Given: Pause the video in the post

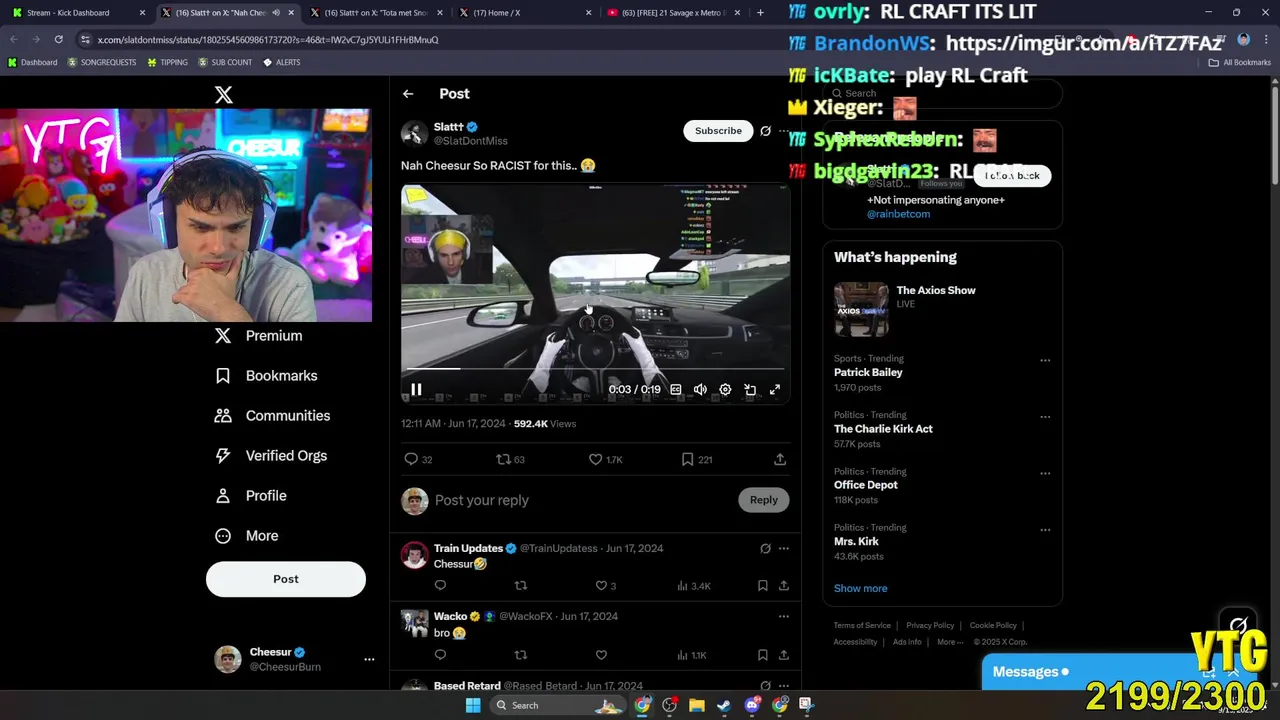Looking at the screenshot, I should (416, 390).
